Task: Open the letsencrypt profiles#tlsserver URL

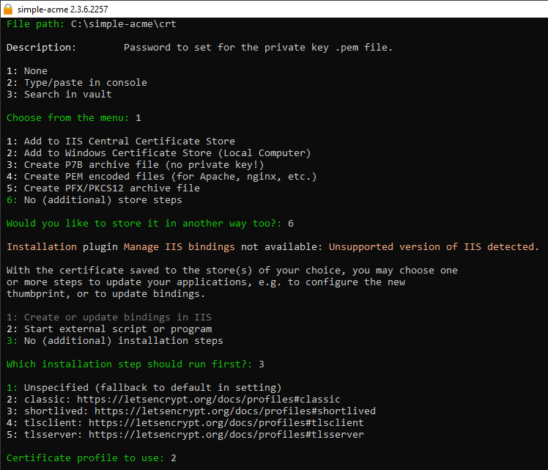Action: 226,435
